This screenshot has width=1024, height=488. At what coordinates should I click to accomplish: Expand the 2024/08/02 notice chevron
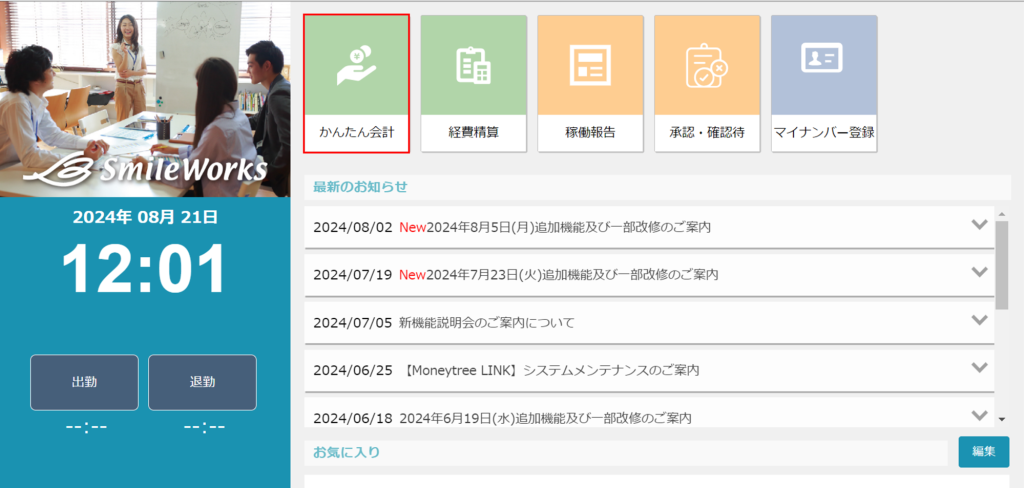pos(979,225)
